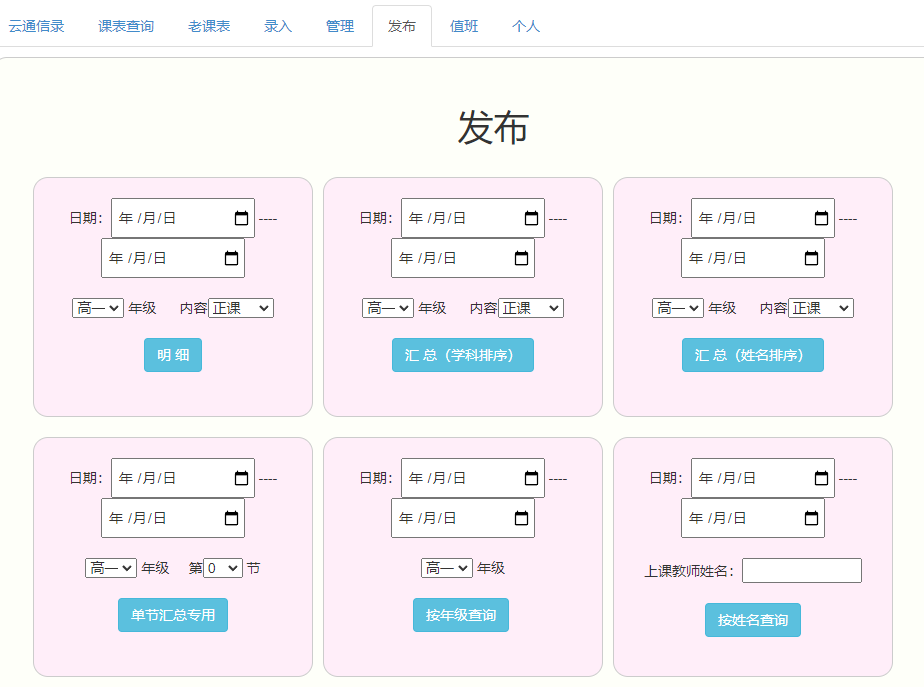This screenshot has width=924, height=687.
Task: Switch to the 课表查询 tab
Action: (126, 26)
